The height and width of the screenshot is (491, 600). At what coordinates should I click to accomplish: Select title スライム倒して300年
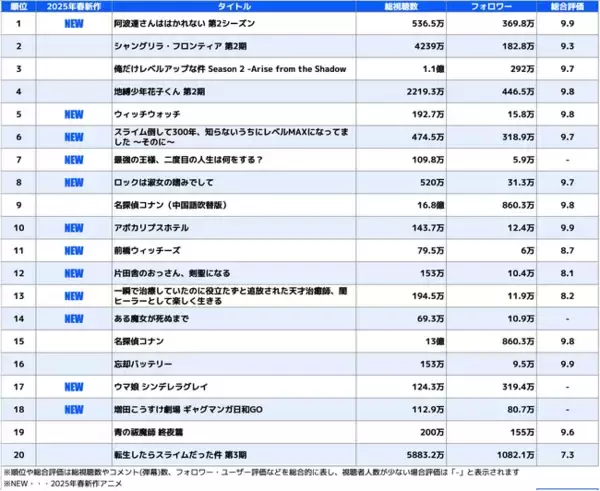tap(232, 137)
